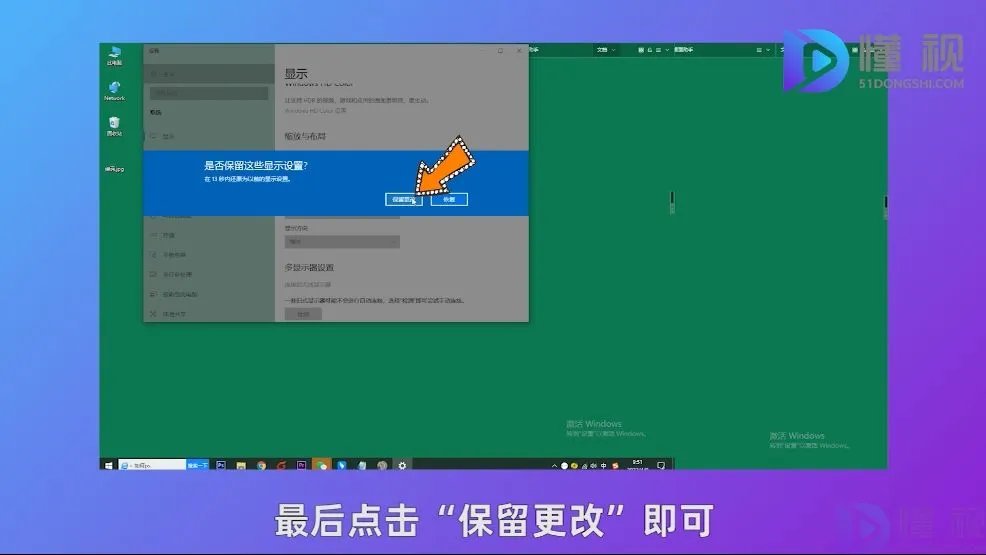Click the 恢复 button in the dialog

point(449,199)
